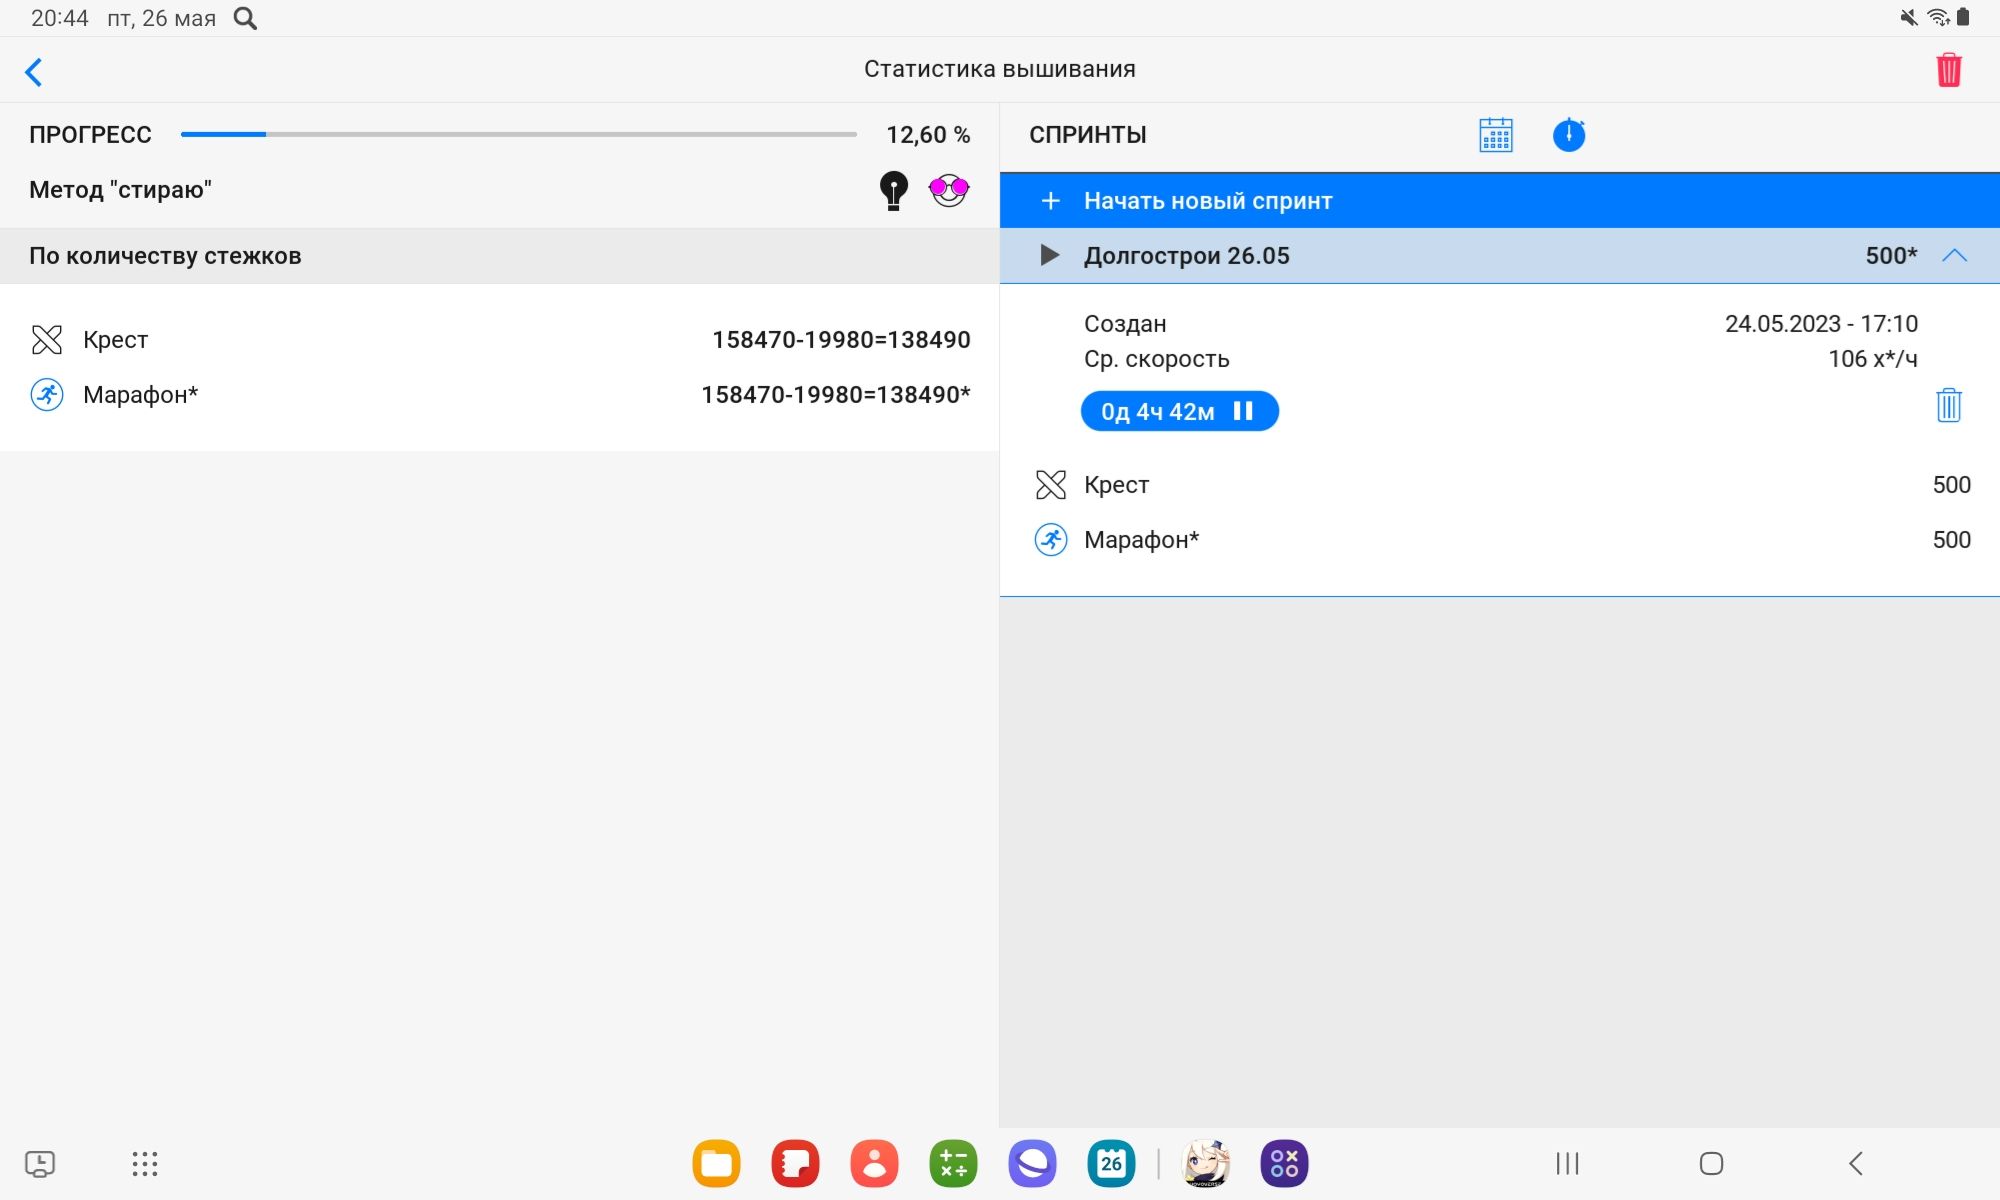Tap the Марафон runner icon in progress

pos(47,395)
